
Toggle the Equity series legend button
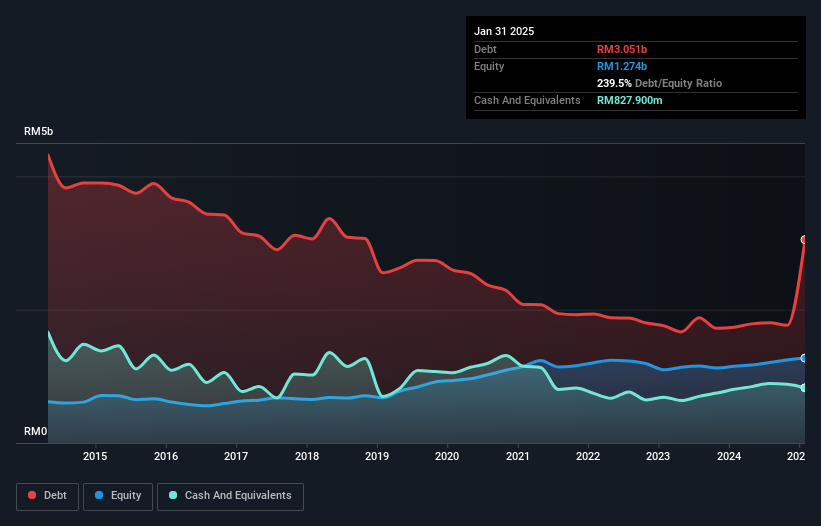point(118,496)
